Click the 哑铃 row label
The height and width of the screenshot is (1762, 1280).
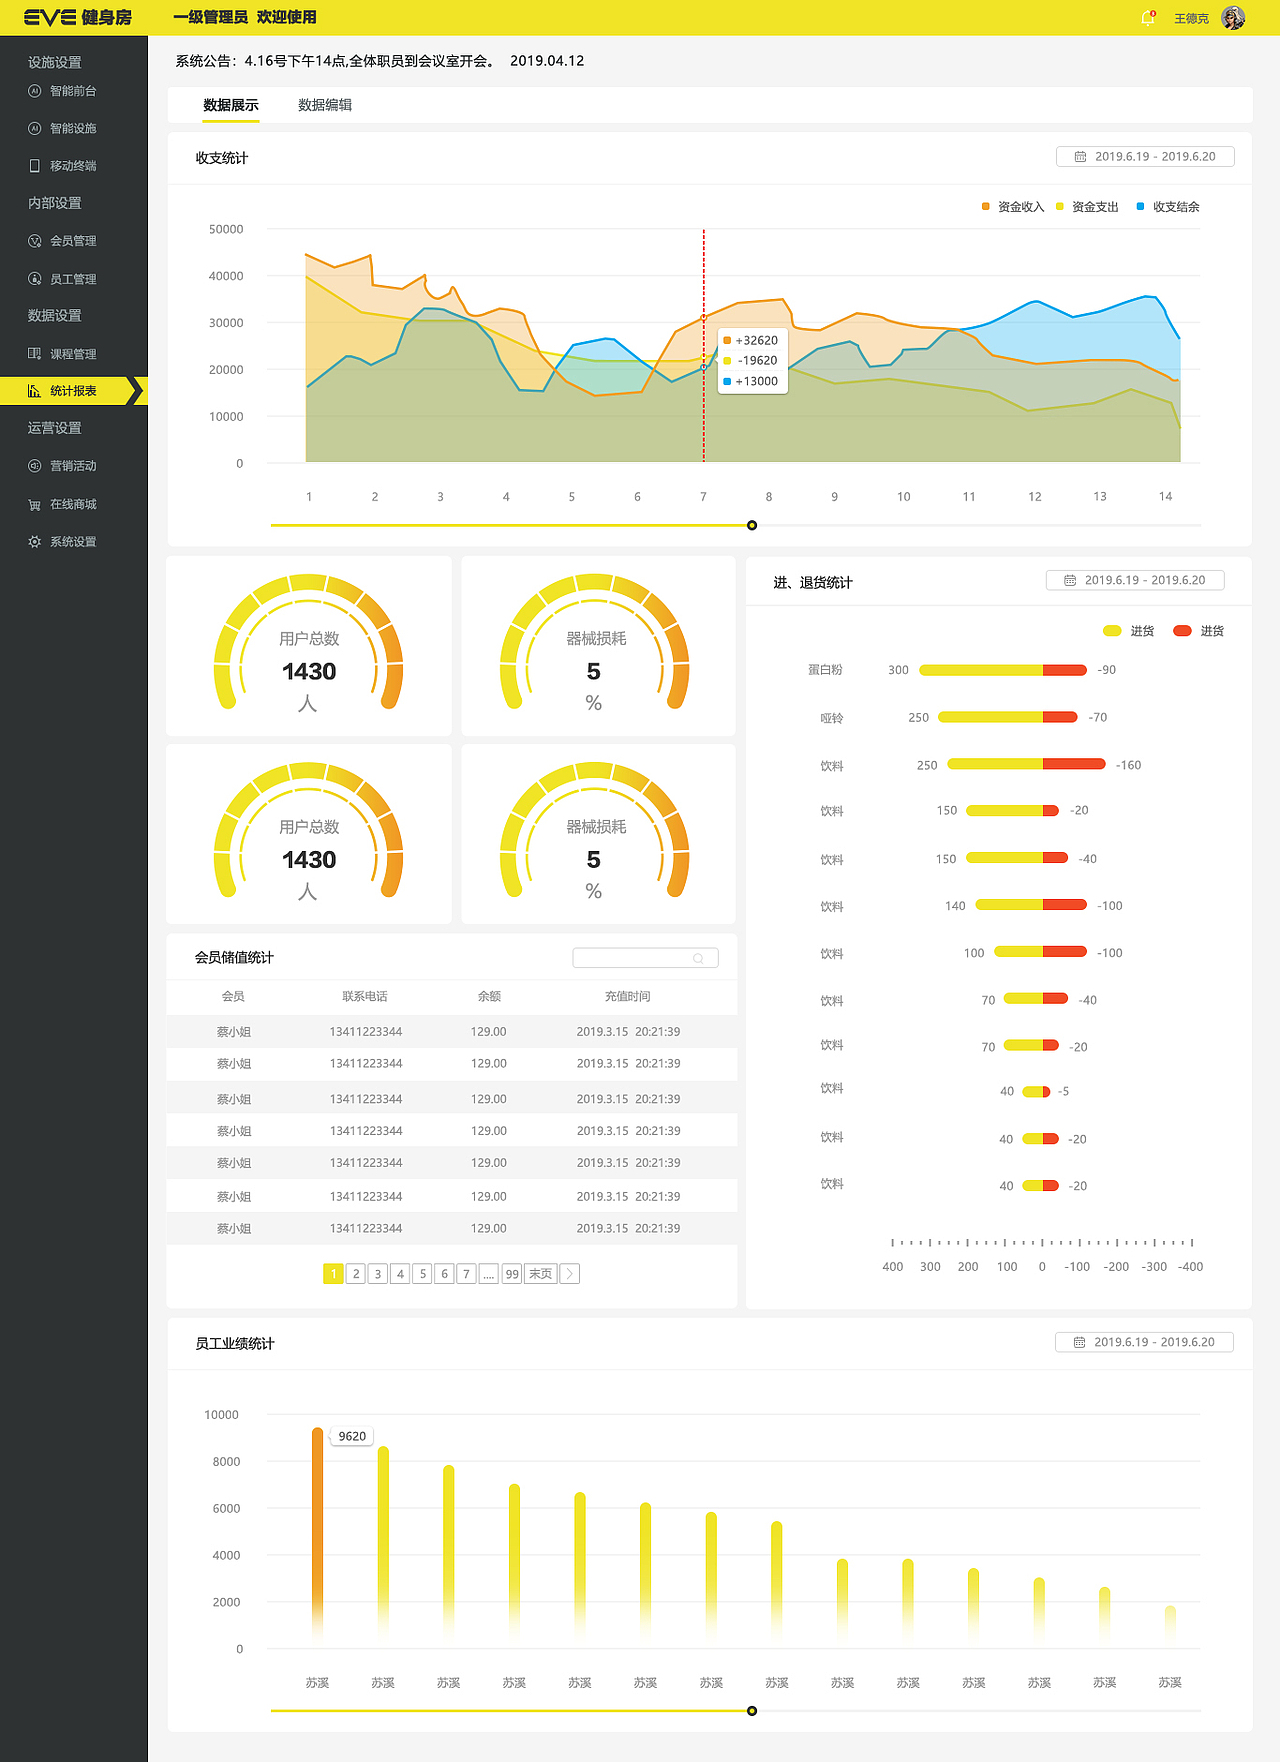click(x=832, y=718)
